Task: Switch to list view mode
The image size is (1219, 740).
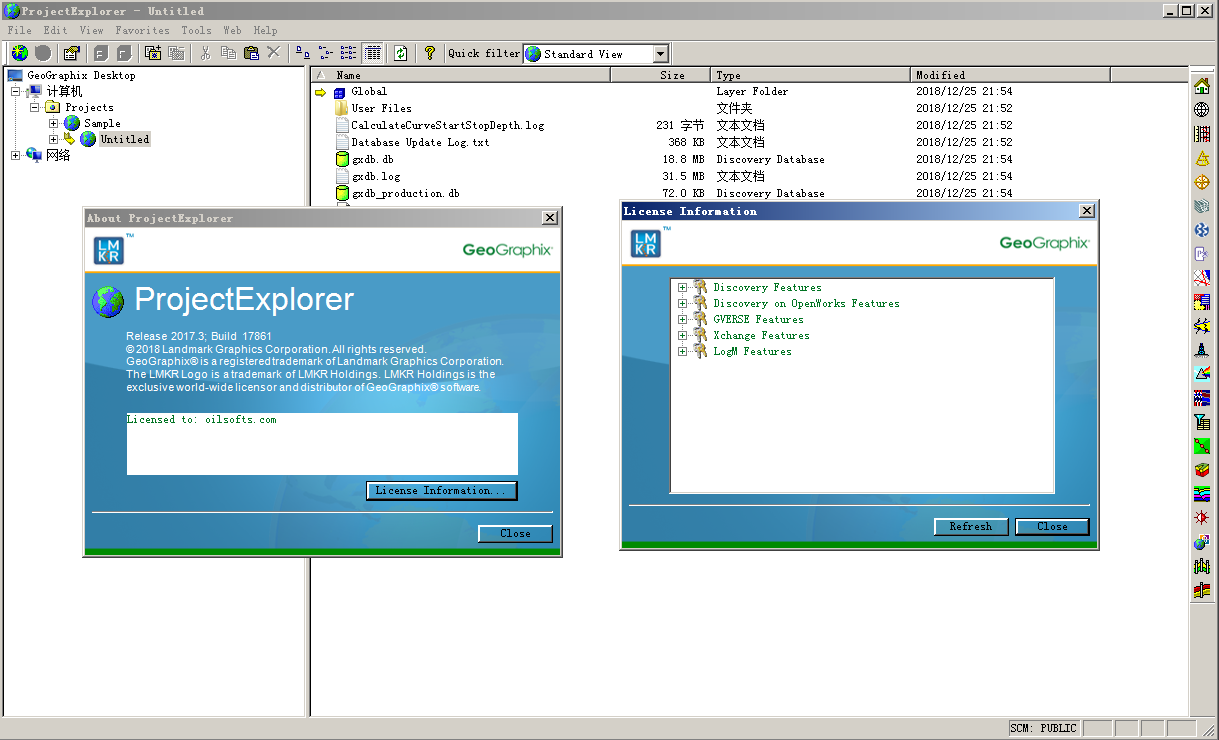Action: [x=349, y=53]
